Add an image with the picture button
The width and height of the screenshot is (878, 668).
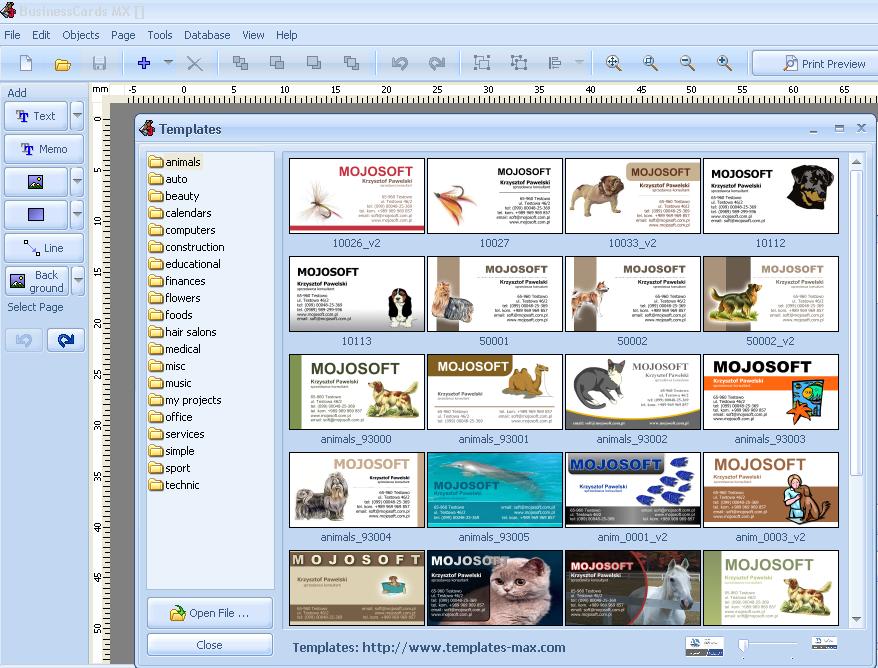(36, 182)
